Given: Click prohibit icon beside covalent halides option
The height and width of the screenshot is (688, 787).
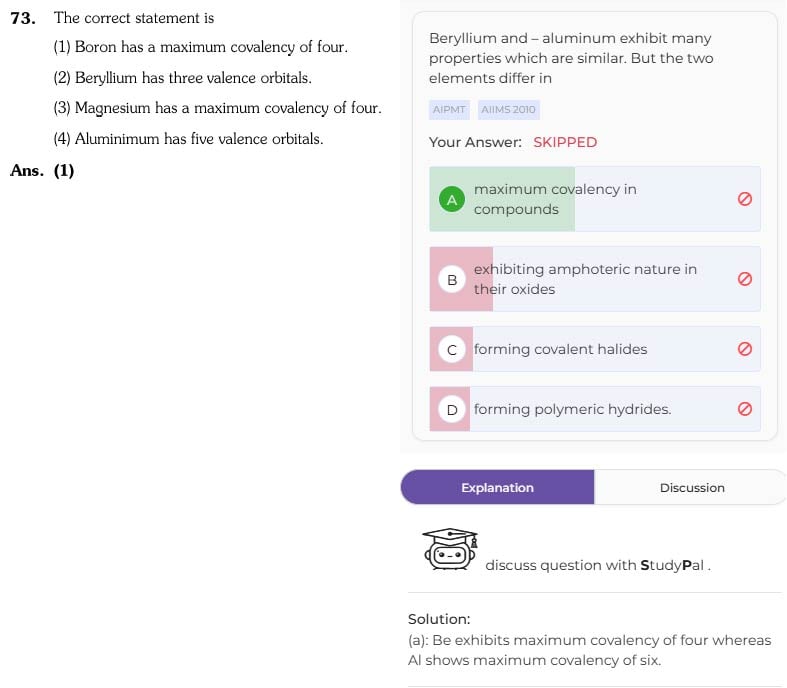Looking at the screenshot, I should 744,349.
